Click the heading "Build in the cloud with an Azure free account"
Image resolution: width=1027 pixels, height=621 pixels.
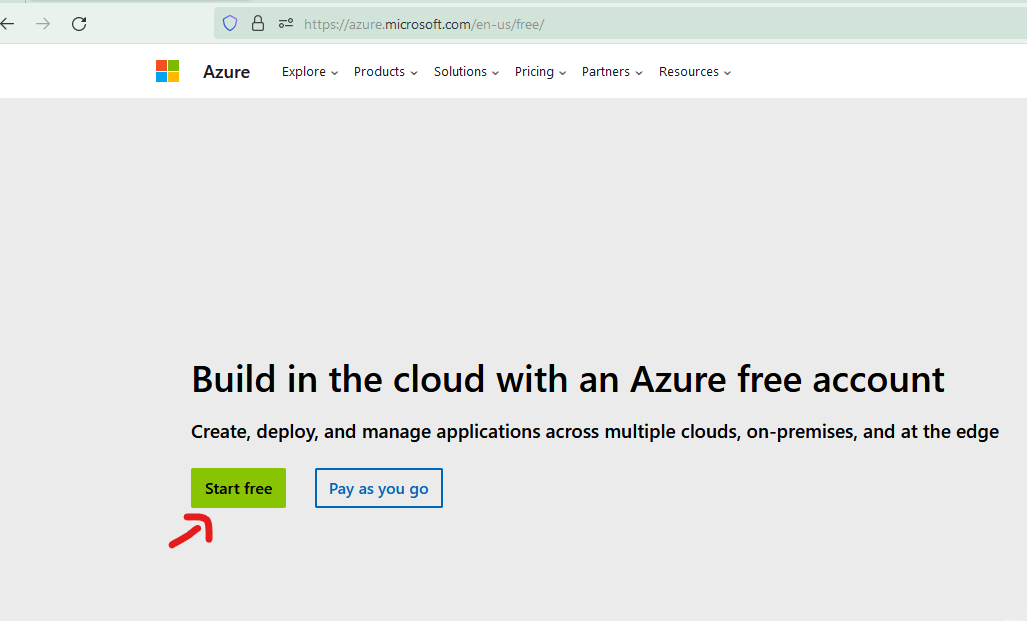coord(568,379)
